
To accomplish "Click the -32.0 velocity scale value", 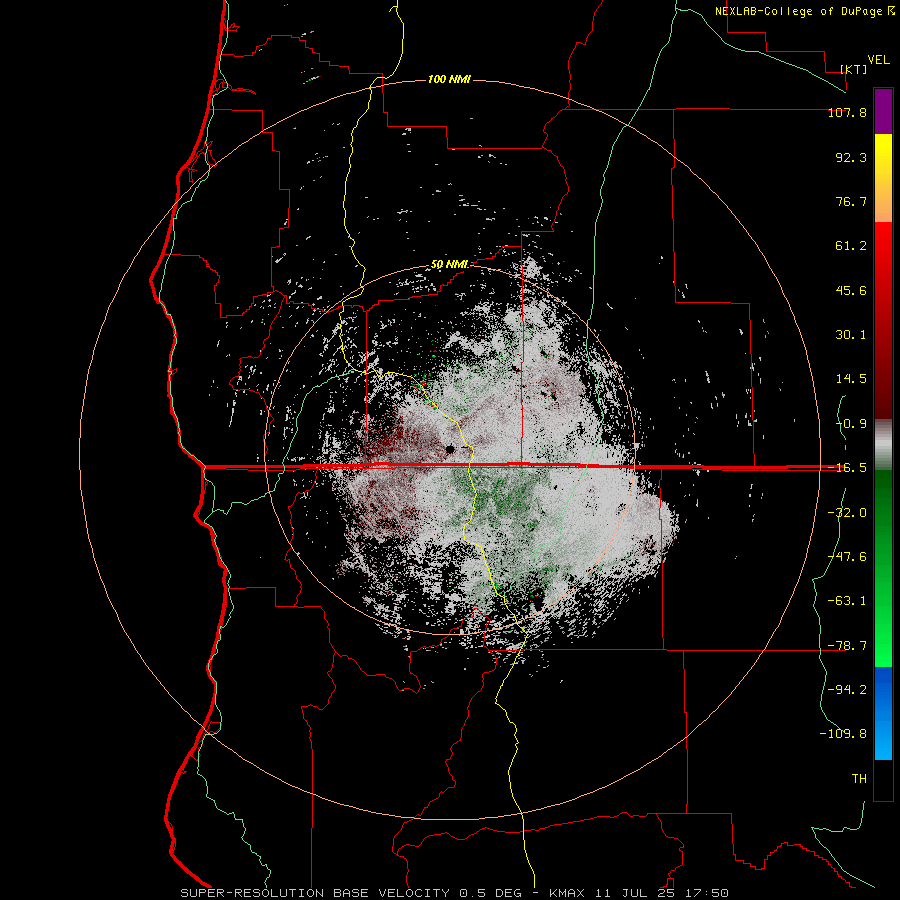I will coord(847,513).
